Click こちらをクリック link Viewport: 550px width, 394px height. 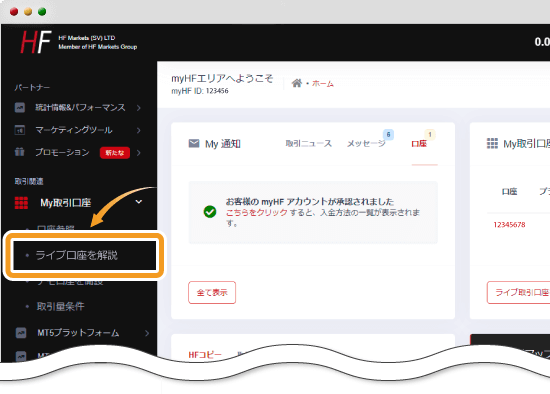tap(256, 212)
